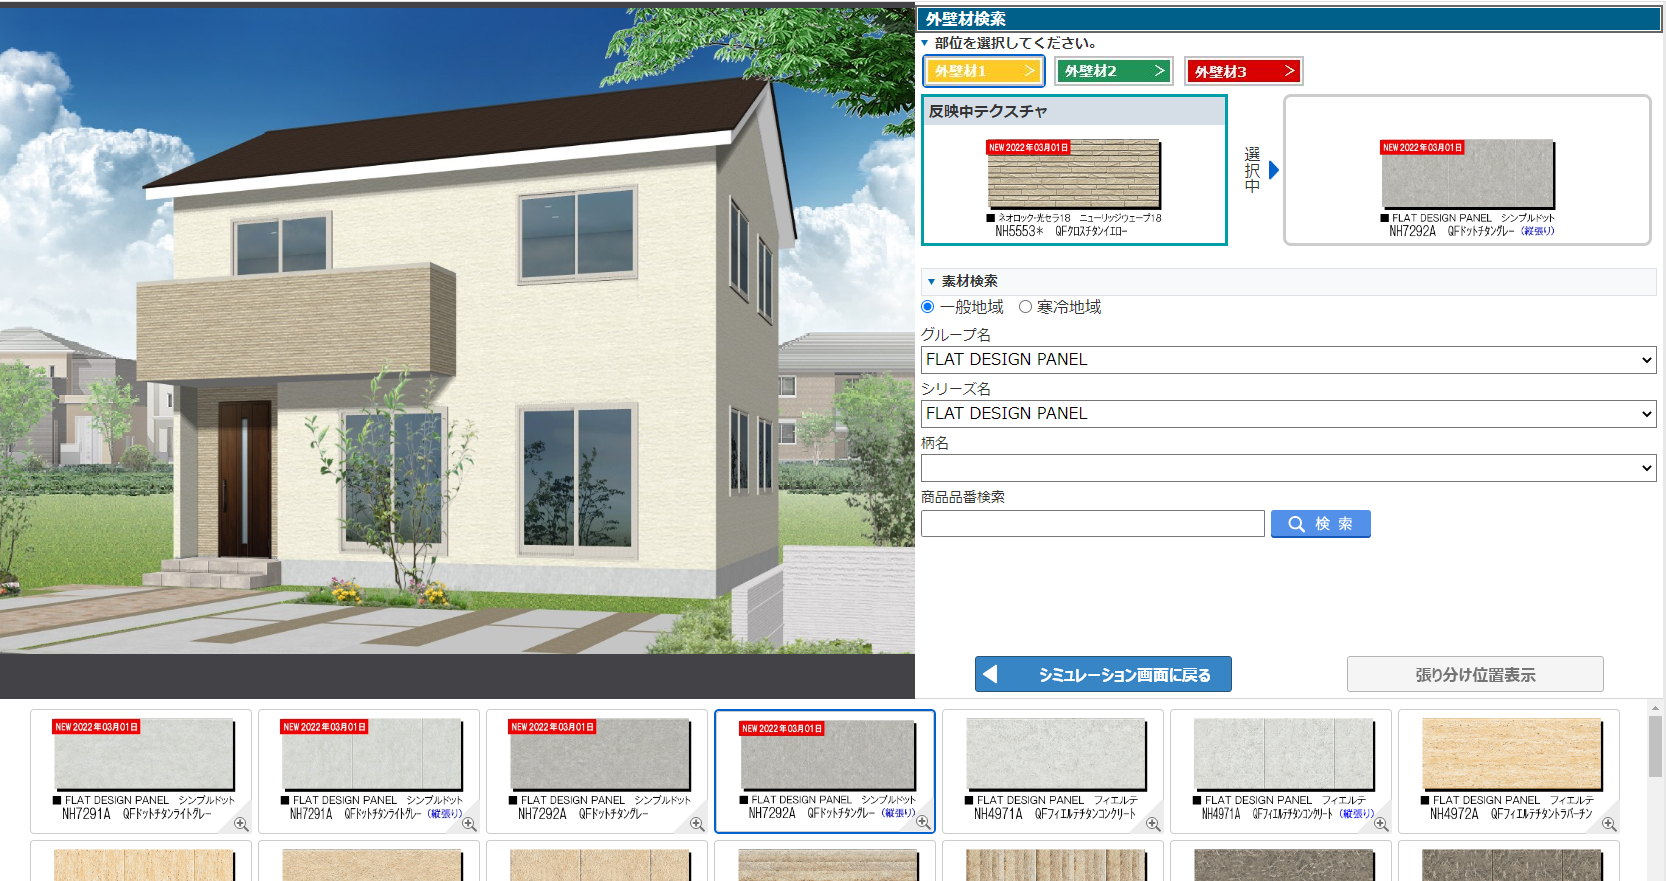Click the magnifier on first NH4971A swatch
The height and width of the screenshot is (881, 1666).
coord(1153,824)
